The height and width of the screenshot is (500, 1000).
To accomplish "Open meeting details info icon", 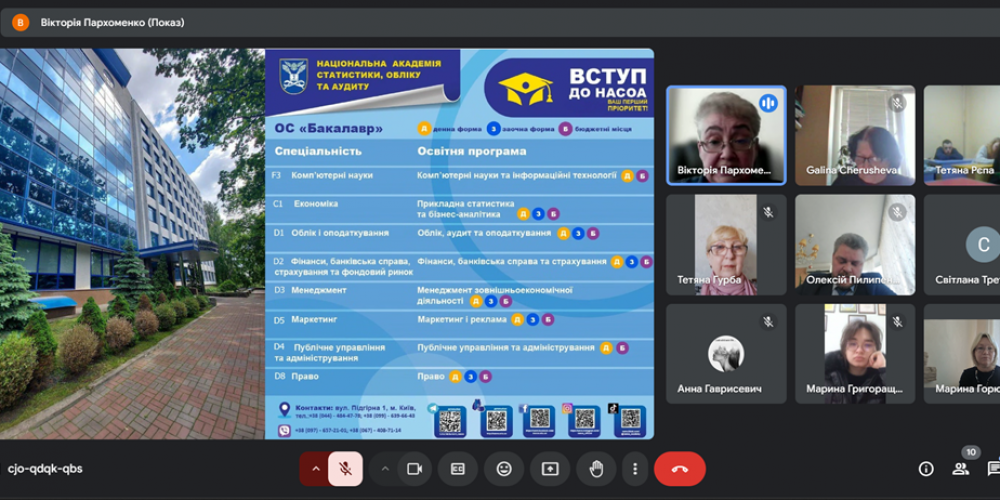I will pyautogui.click(x=926, y=468).
